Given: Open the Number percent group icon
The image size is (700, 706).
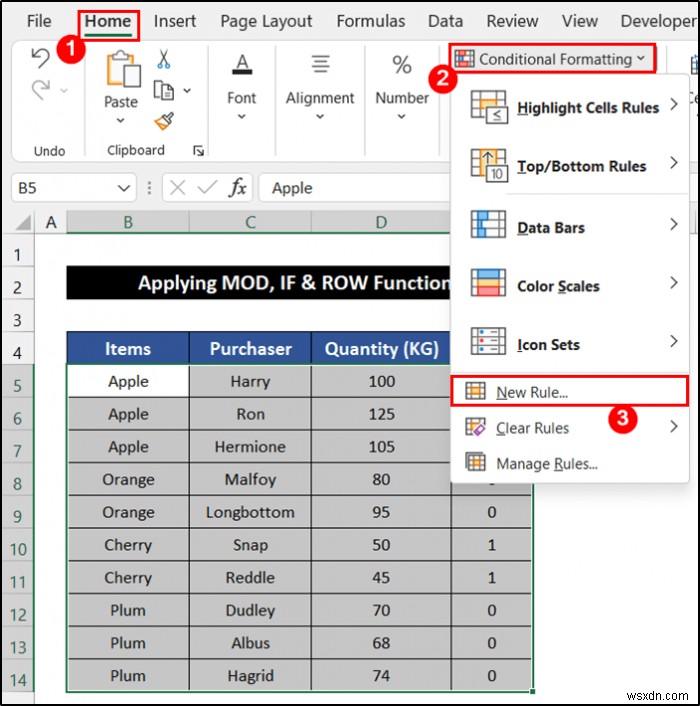Looking at the screenshot, I should tap(402, 64).
